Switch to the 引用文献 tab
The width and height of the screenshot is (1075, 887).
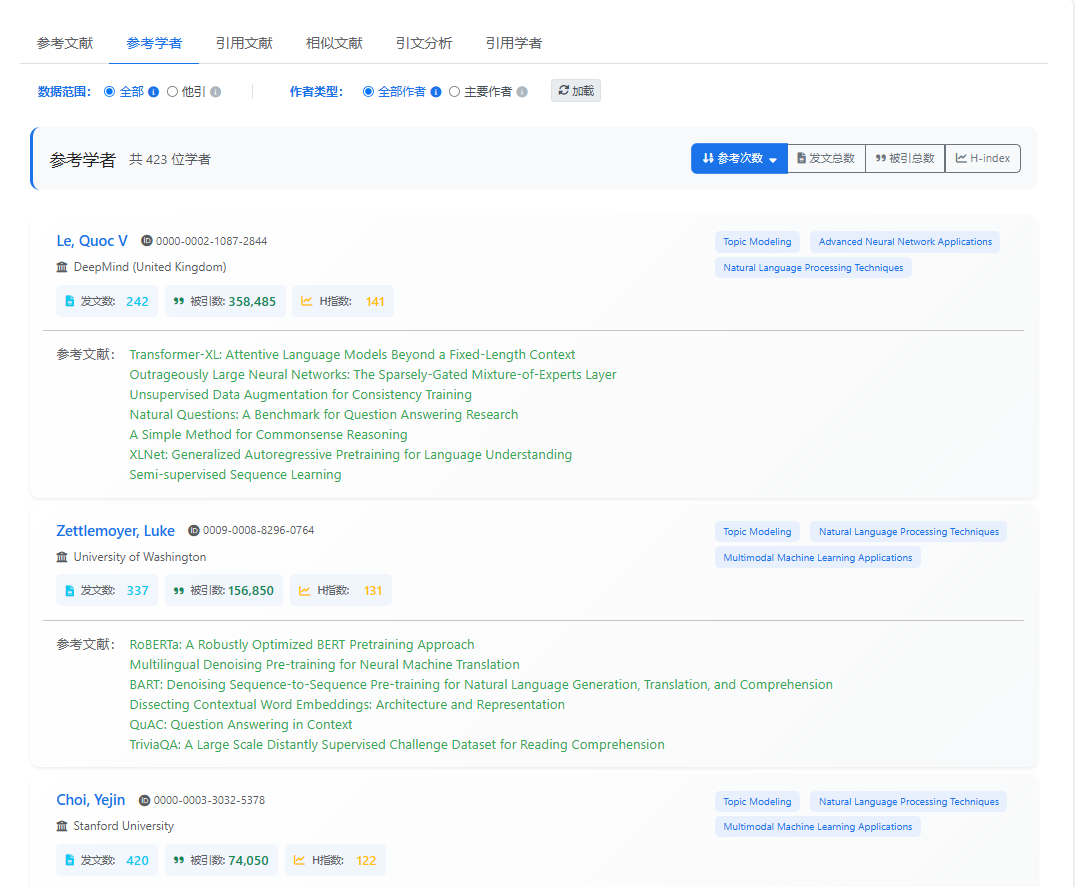[x=244, y=43]
